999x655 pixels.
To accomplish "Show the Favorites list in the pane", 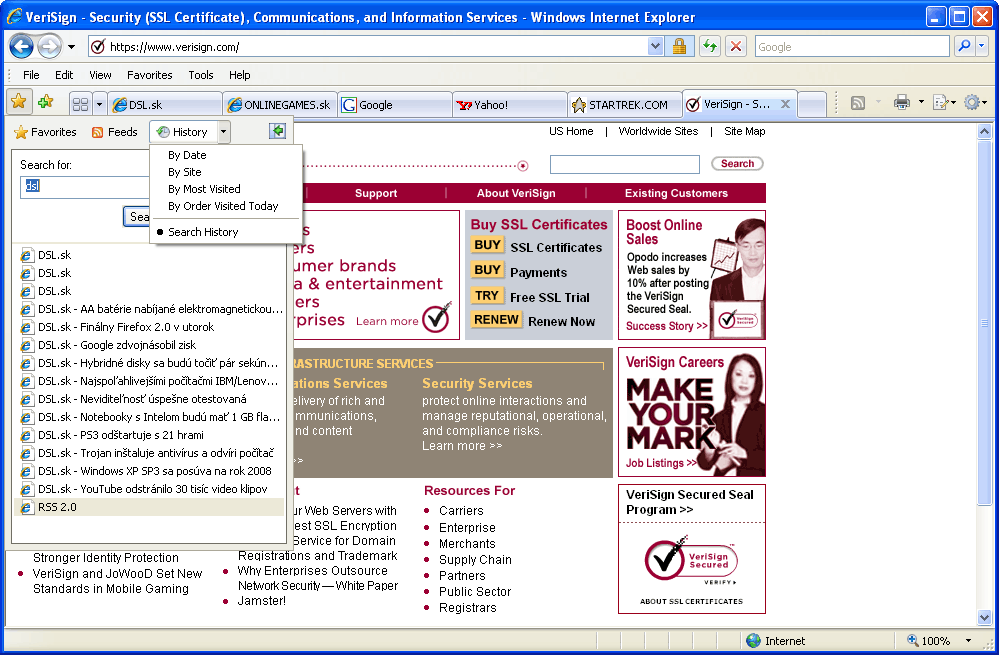I will 45,132.
